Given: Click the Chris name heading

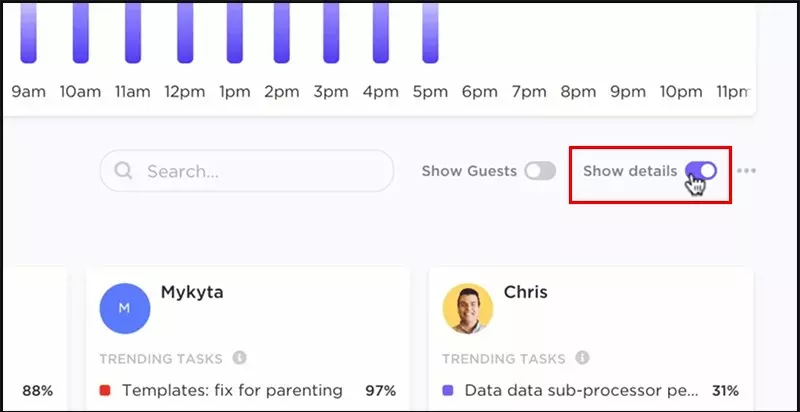Looking at the screenshot, I should pyautogui.click(x=526, y=292).
